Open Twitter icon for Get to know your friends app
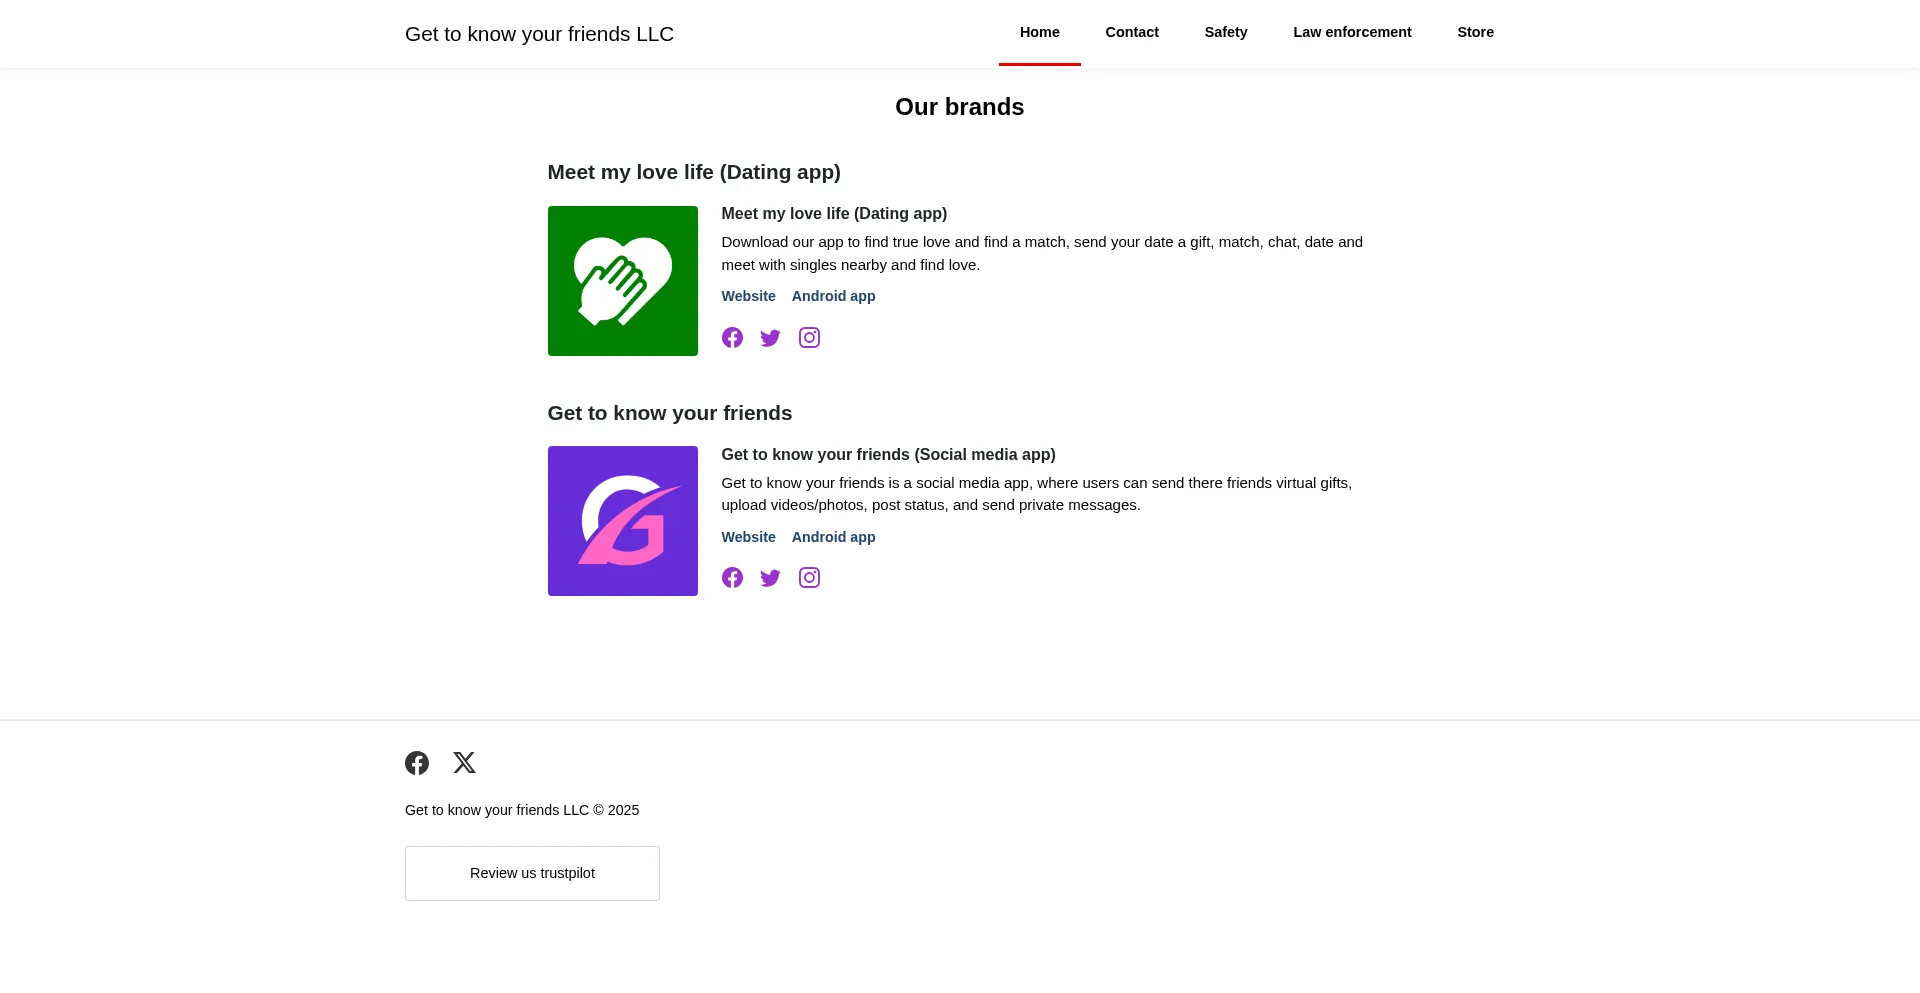Viewport: 1920px width, 993px height. [770, 578]
